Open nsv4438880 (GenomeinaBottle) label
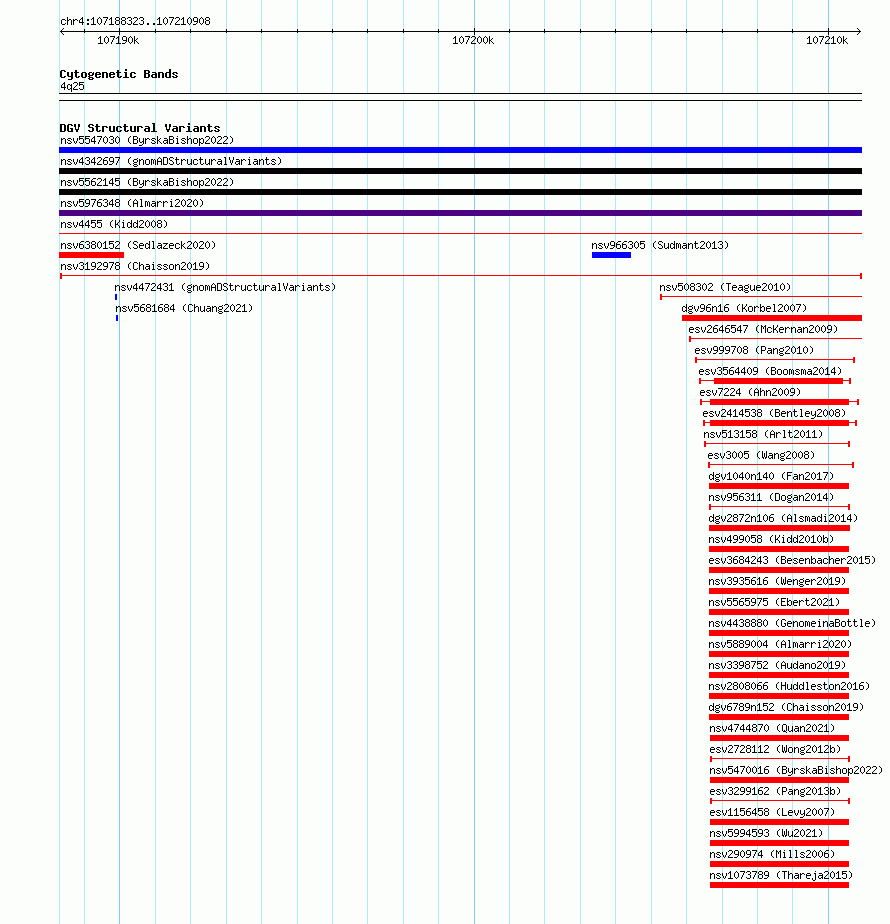 [x=792, y=623]
